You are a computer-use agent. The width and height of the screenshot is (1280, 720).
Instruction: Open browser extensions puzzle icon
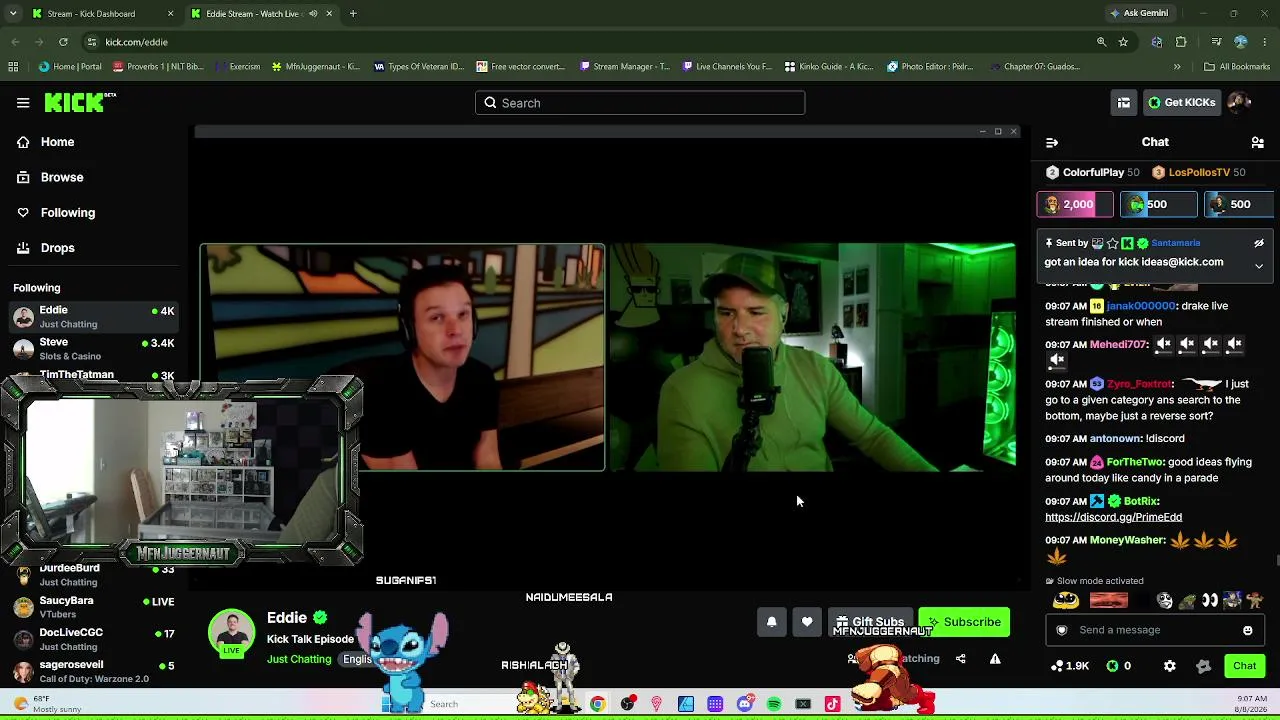[x=1181, y=42]
